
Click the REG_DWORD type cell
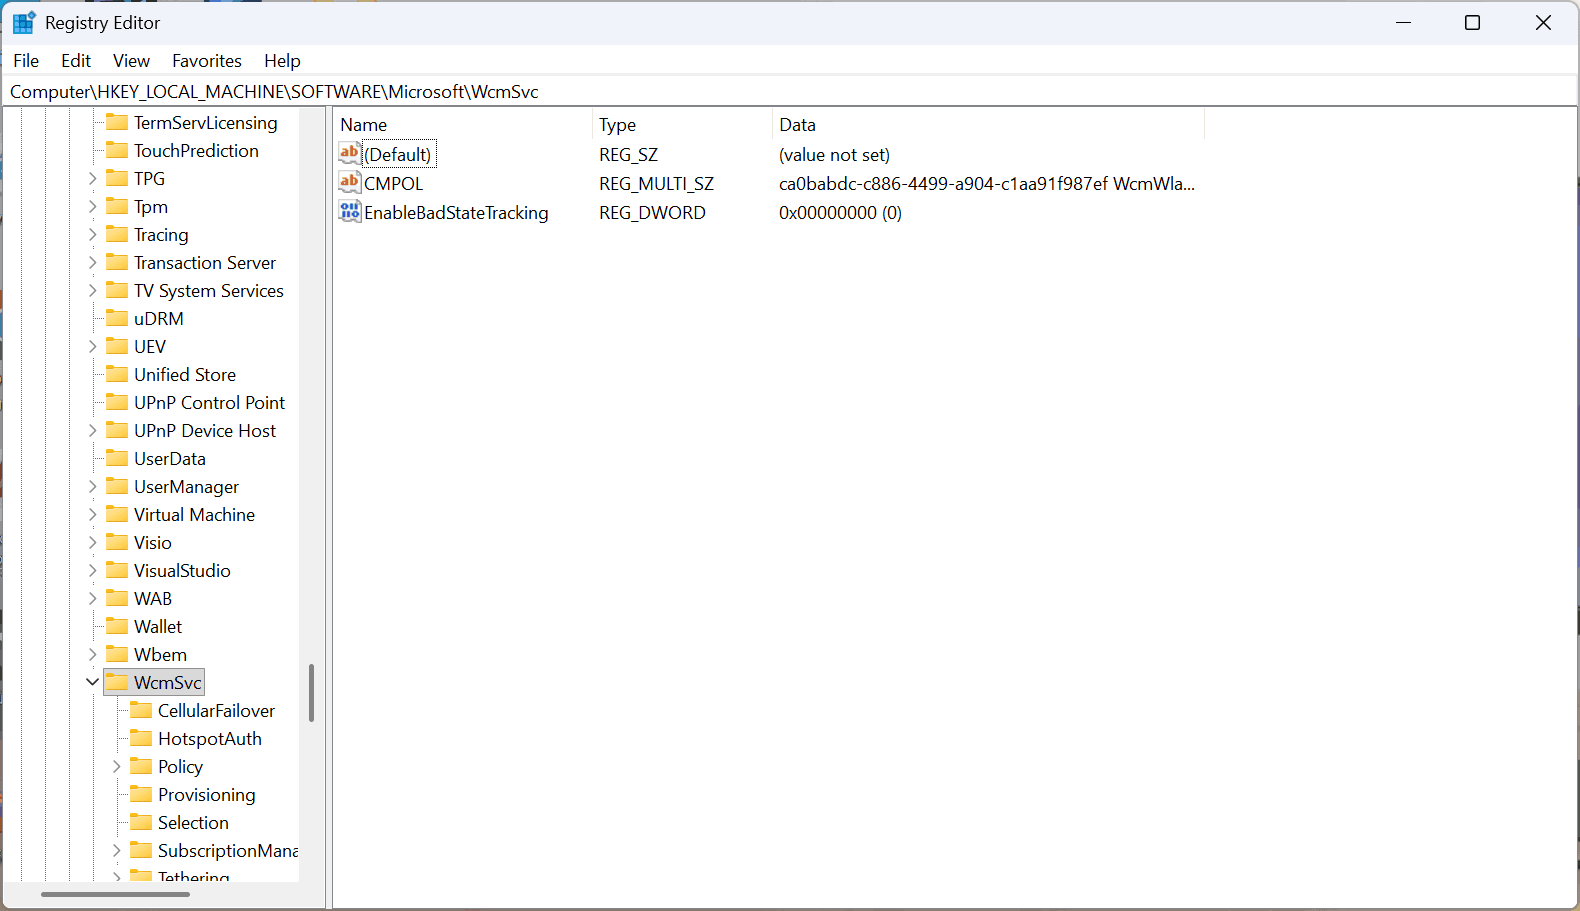[x=653, y=213]
